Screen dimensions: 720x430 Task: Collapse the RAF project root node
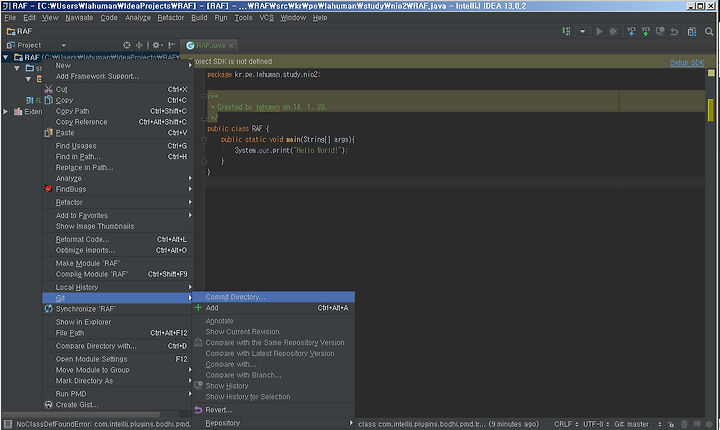[x=6, y=57]
